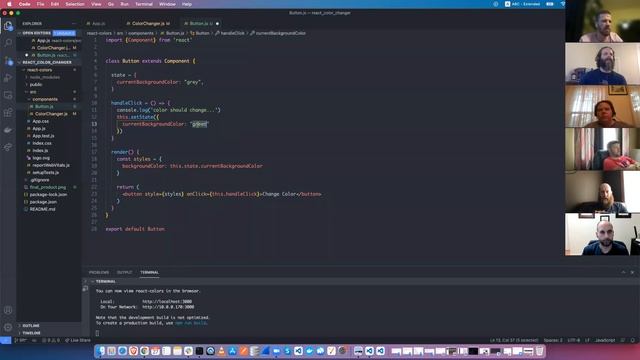
Task: Launch Brave browser from Dock
Action: pyautogui.click(x=133, y=351)
